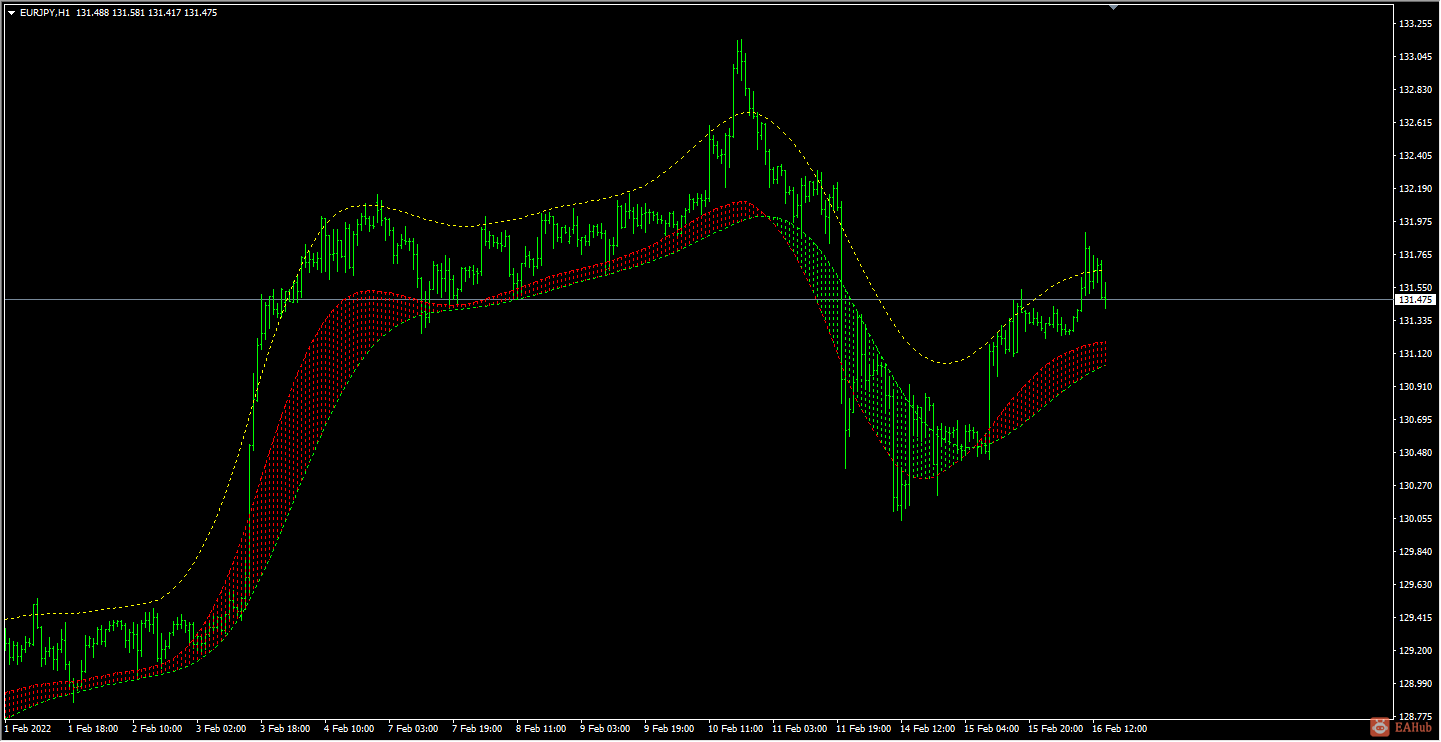Viewport: 1441px width, 742px height.
Task: Click the "3 Feb 18:00" time axis label
Action: tap(285, 729)
